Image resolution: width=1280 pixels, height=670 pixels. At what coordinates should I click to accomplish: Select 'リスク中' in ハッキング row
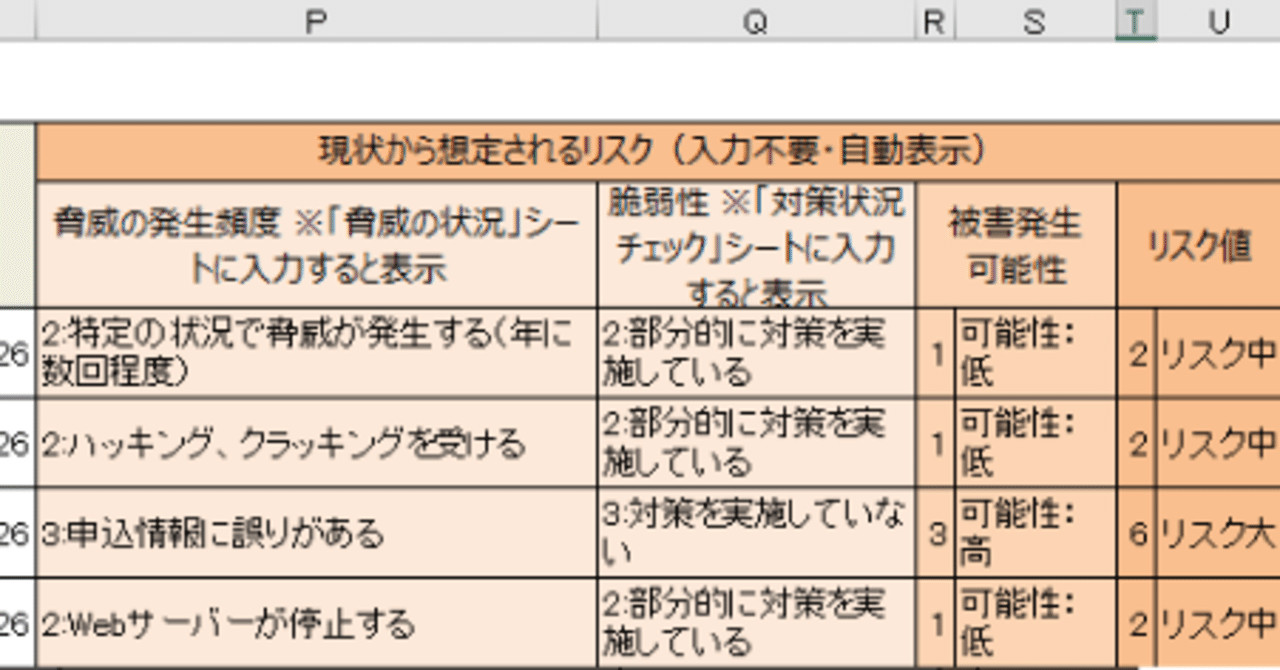[1218, 443]
